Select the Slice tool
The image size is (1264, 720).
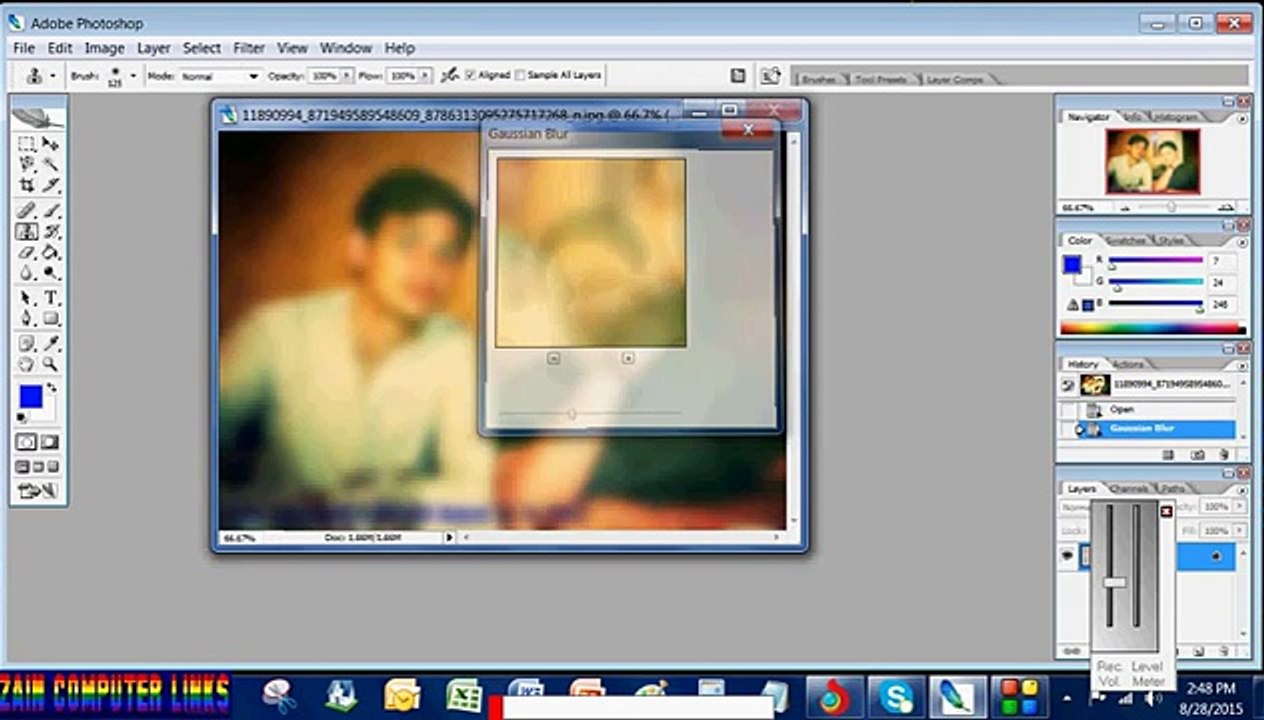50,186
